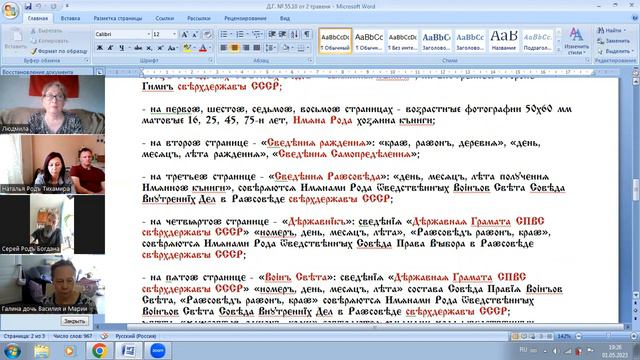This screenshot has width=640, height=360.
Task: Click the proofing errors icon in status bar
Action: pyautogui.click(x=105, y=336)
